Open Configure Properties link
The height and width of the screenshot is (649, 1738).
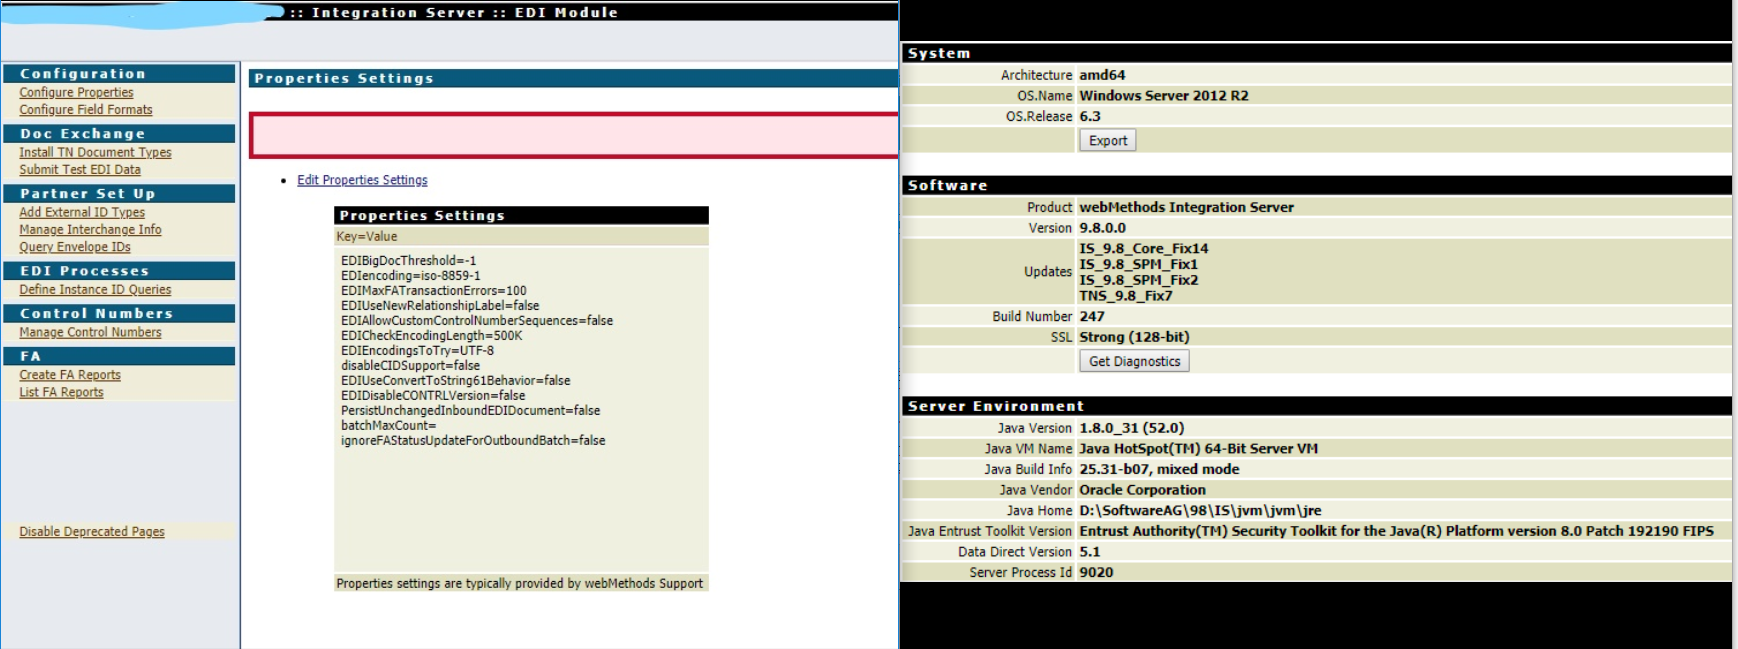[x=76, y=92]
